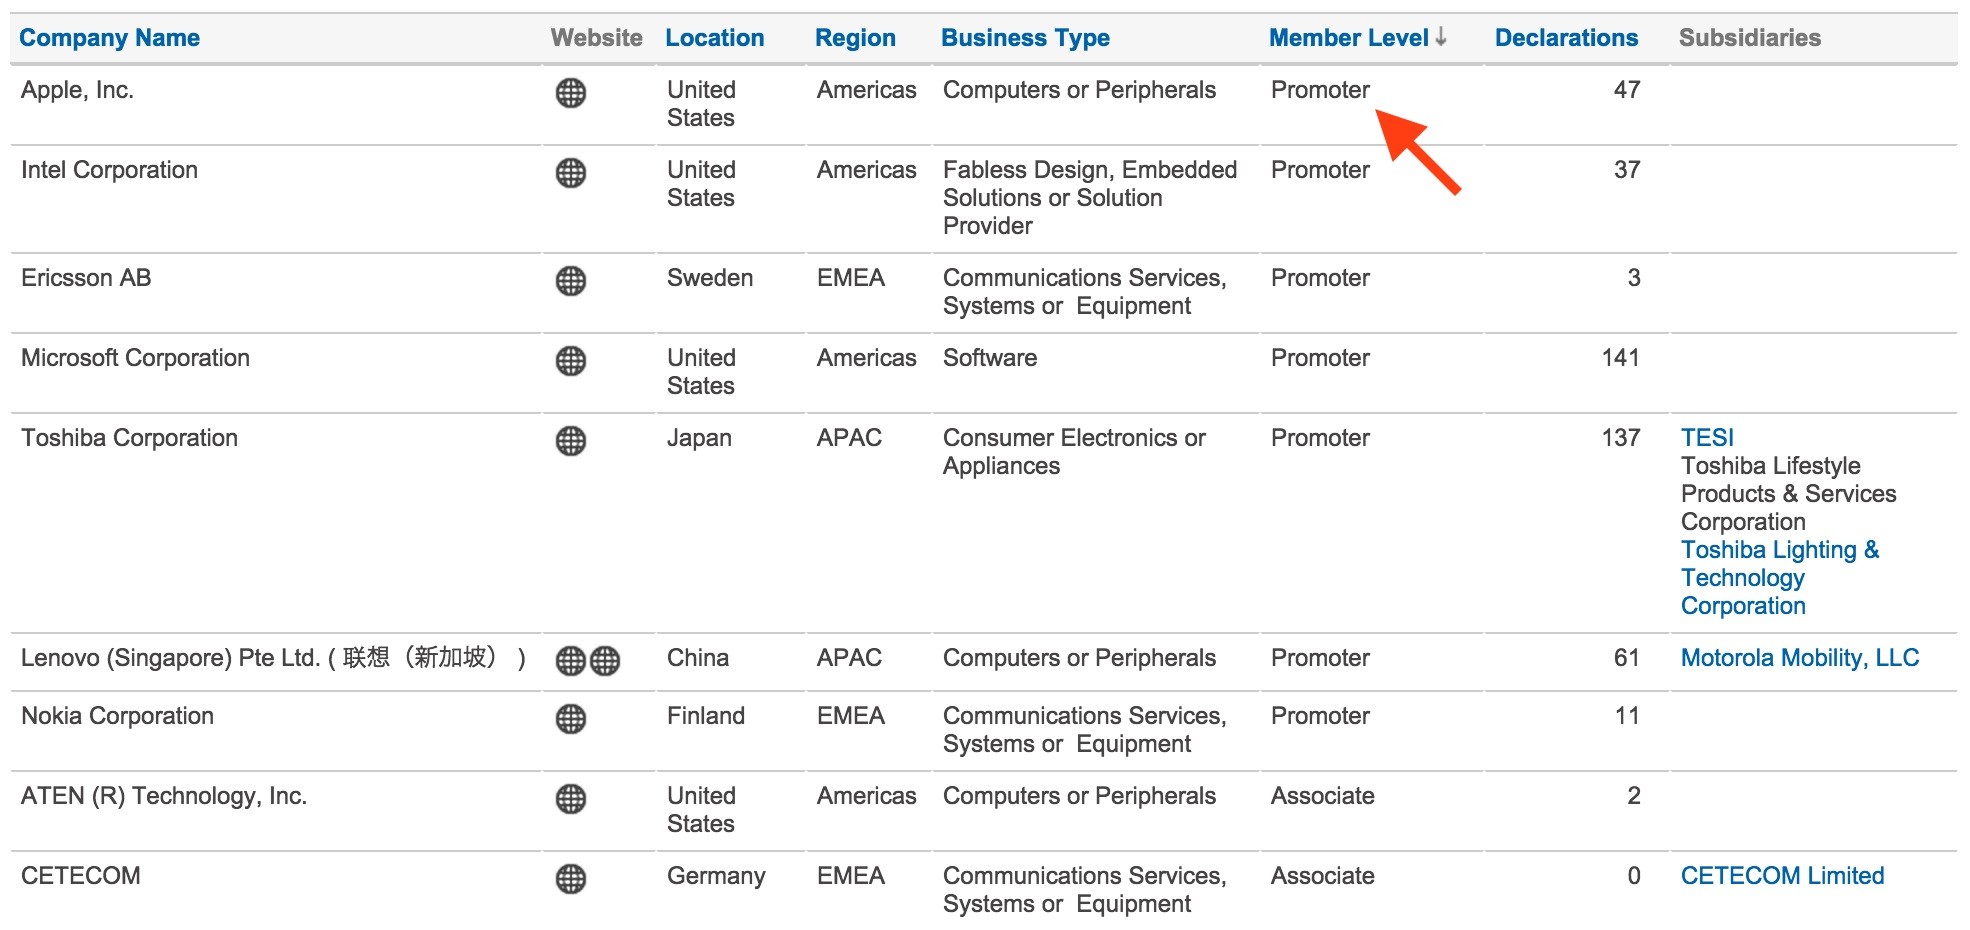The image size is (1970, 930).
Task: Select Ericsson AB company name
Action: (x=86, y=278)
